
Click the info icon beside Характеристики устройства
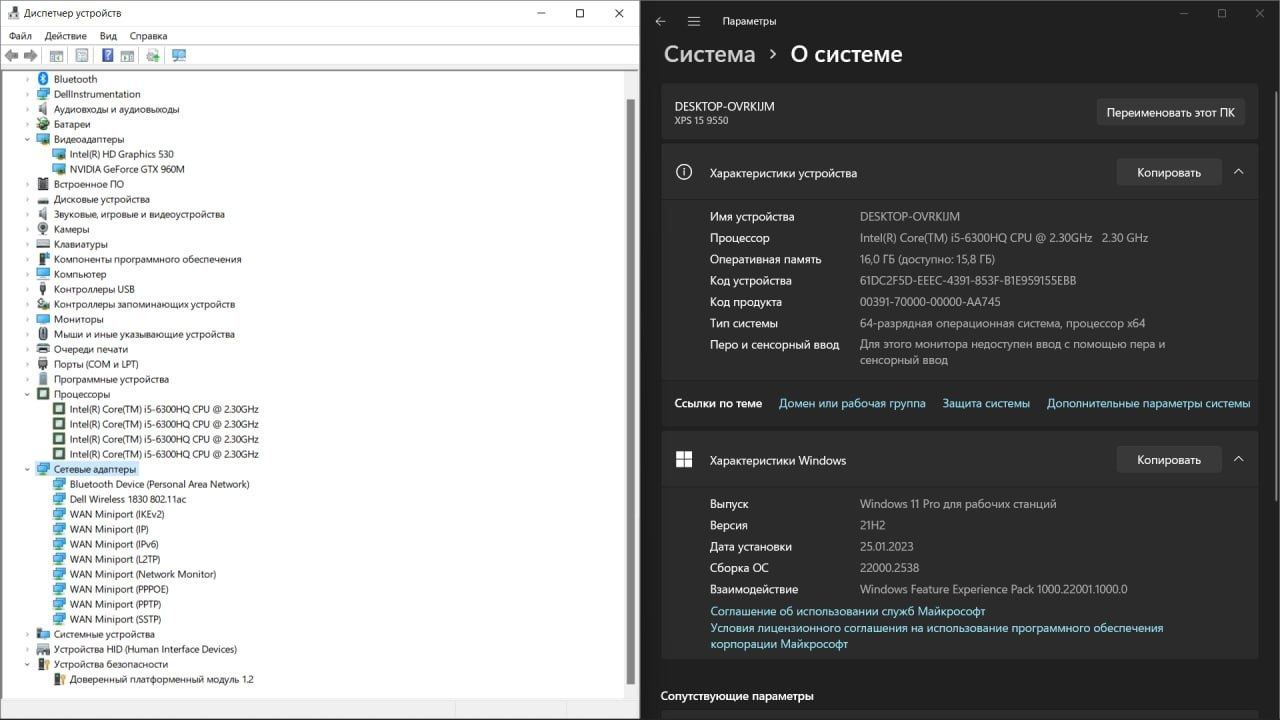point(684,172)
